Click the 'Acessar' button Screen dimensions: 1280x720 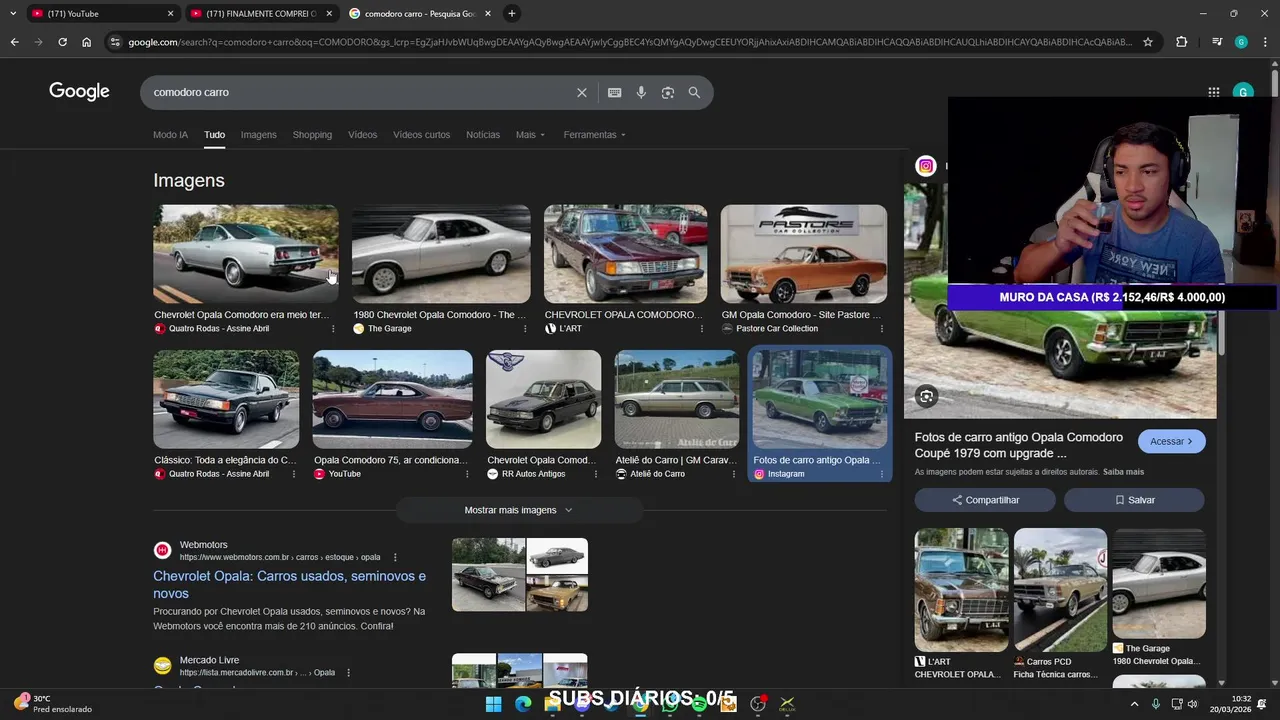coord(1171,441)
